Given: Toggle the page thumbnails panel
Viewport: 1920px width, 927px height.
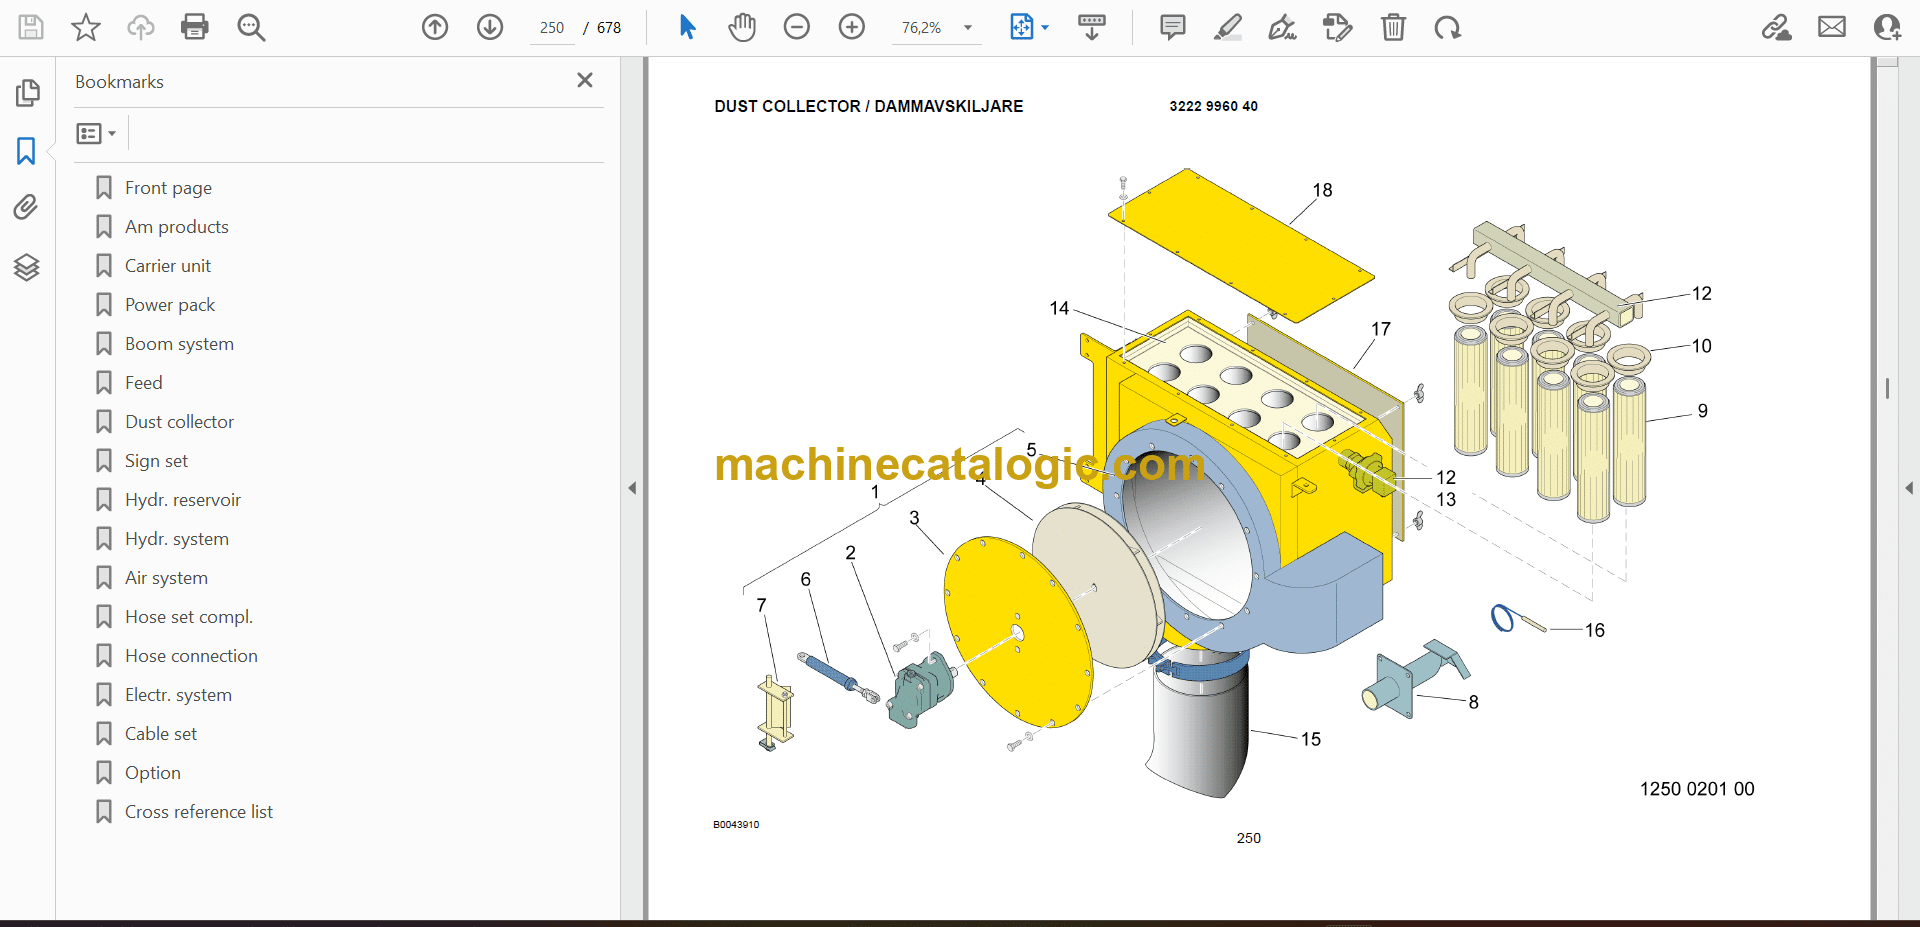Looking at the screenshot, I should 27,93.
